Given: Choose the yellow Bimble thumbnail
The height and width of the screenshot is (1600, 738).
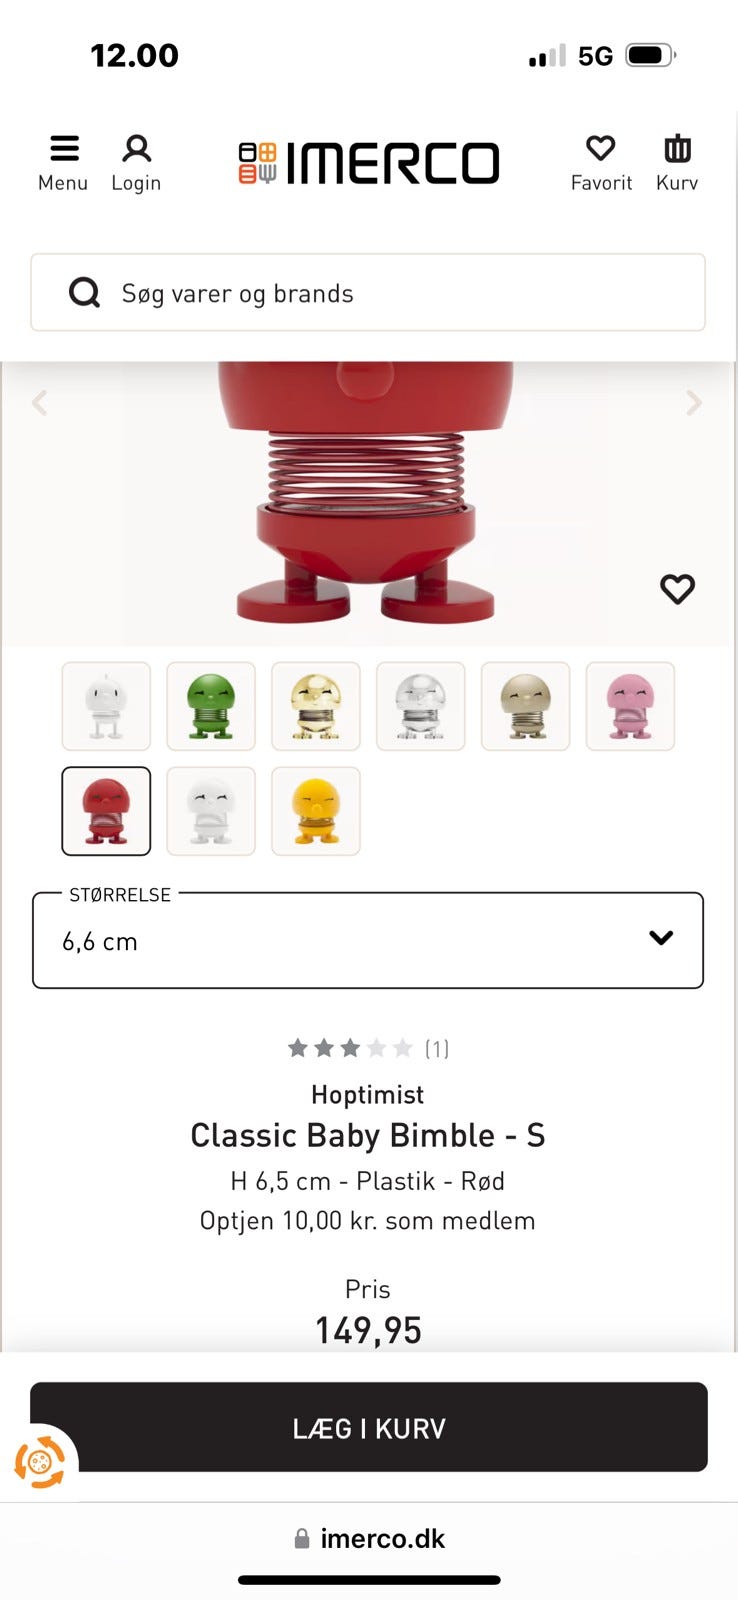Looking at the screenshot, I should [316, 811].
